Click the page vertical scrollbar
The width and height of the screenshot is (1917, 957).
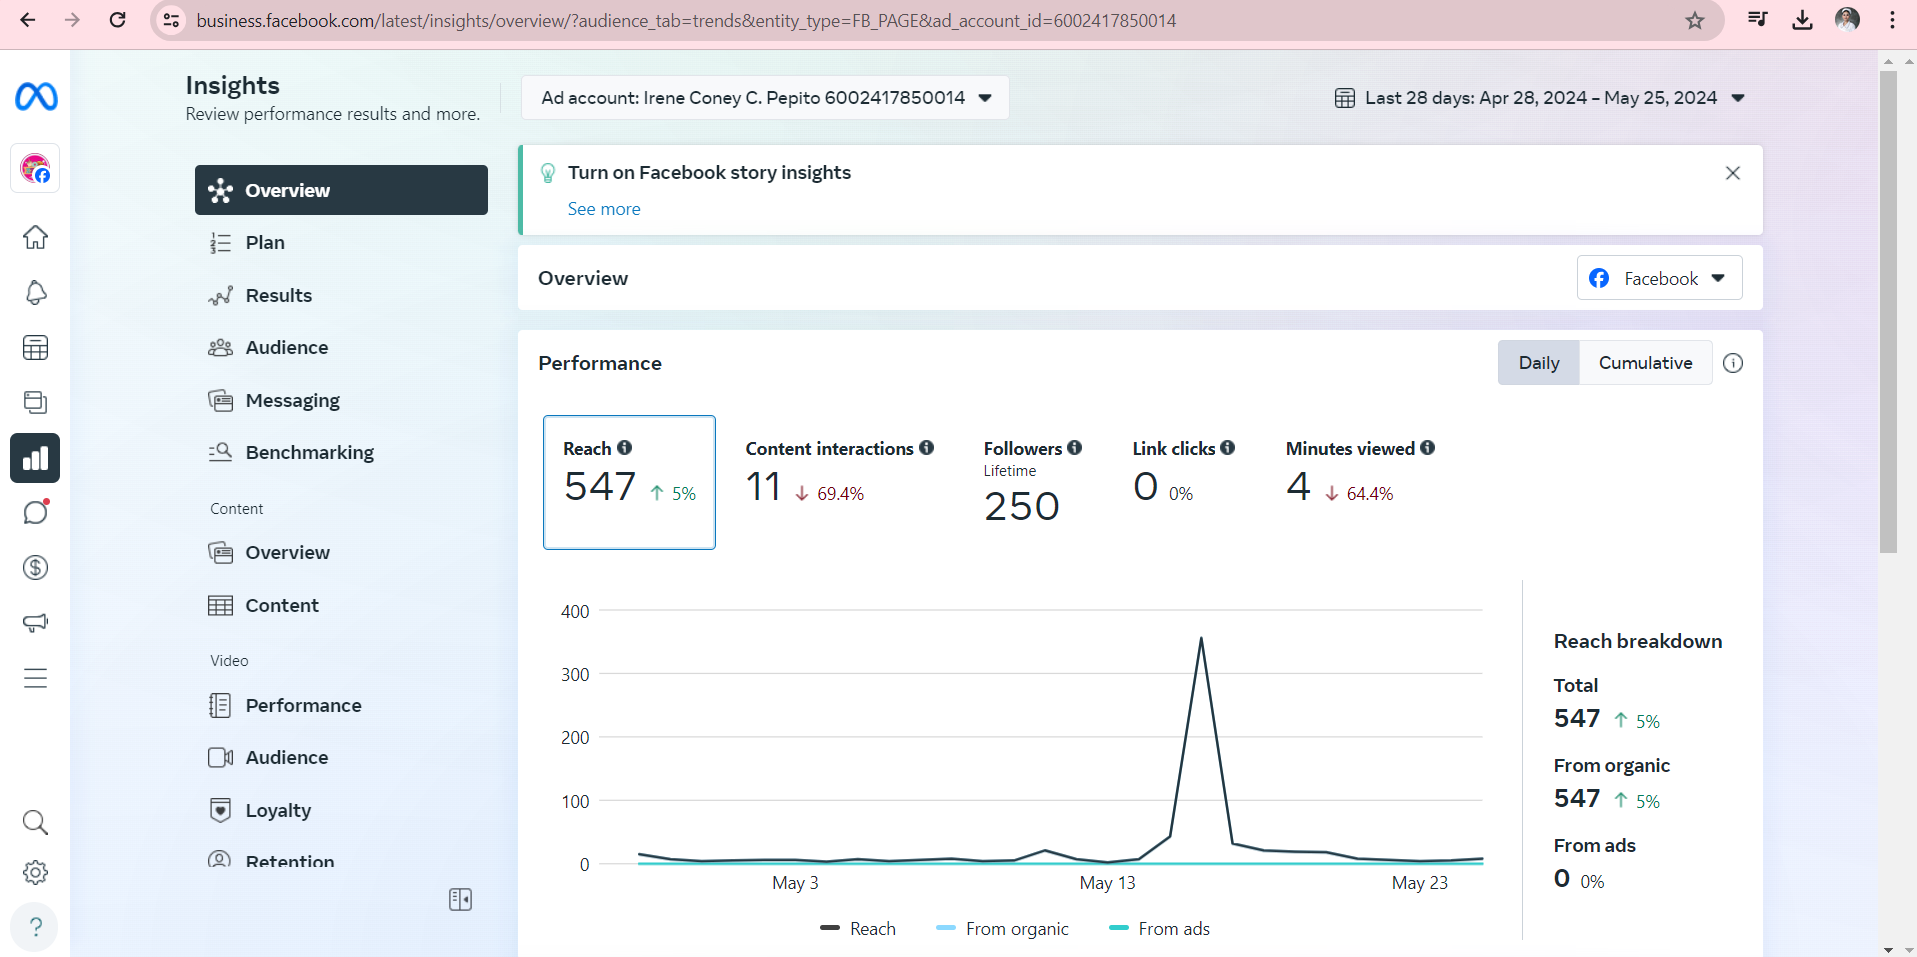point(1888,310)
